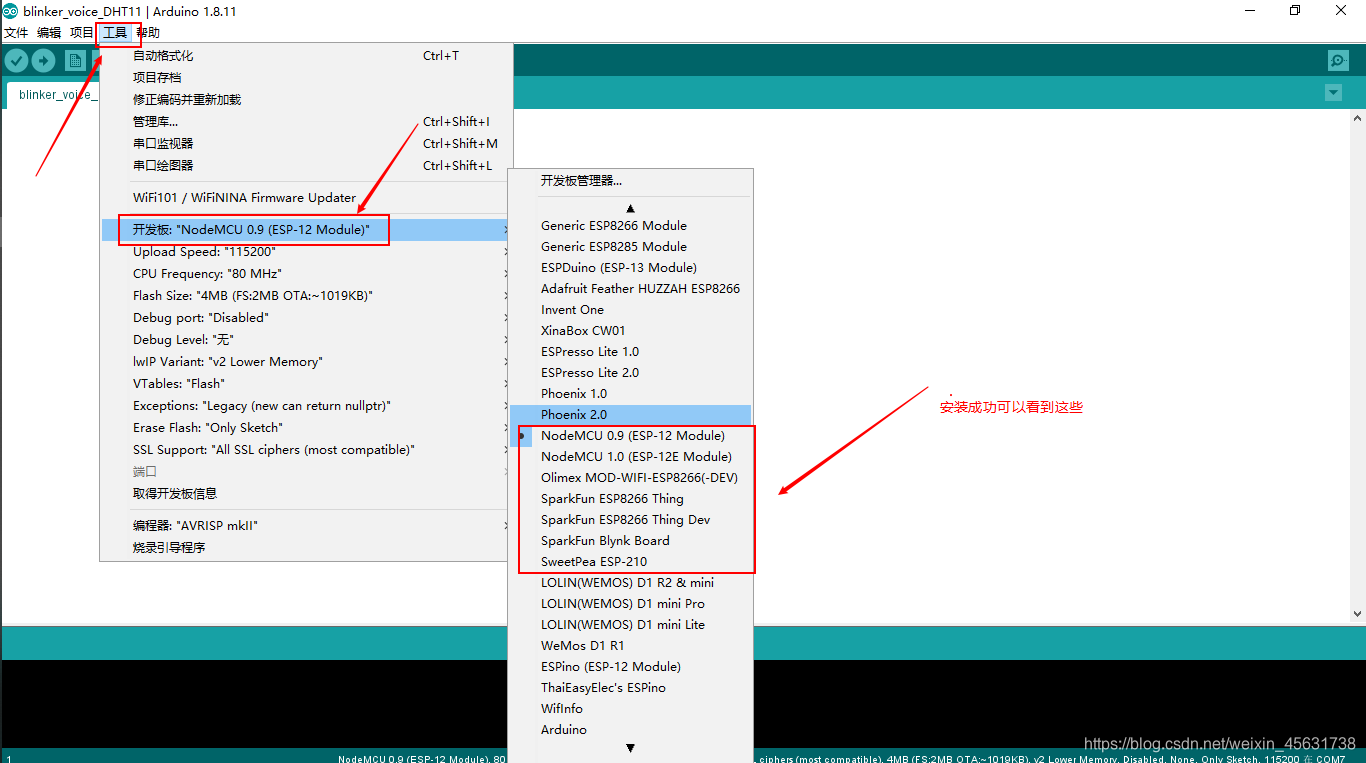Open the editor tab dropdown arrow

pyautogui.click(x=1333, y=92)
